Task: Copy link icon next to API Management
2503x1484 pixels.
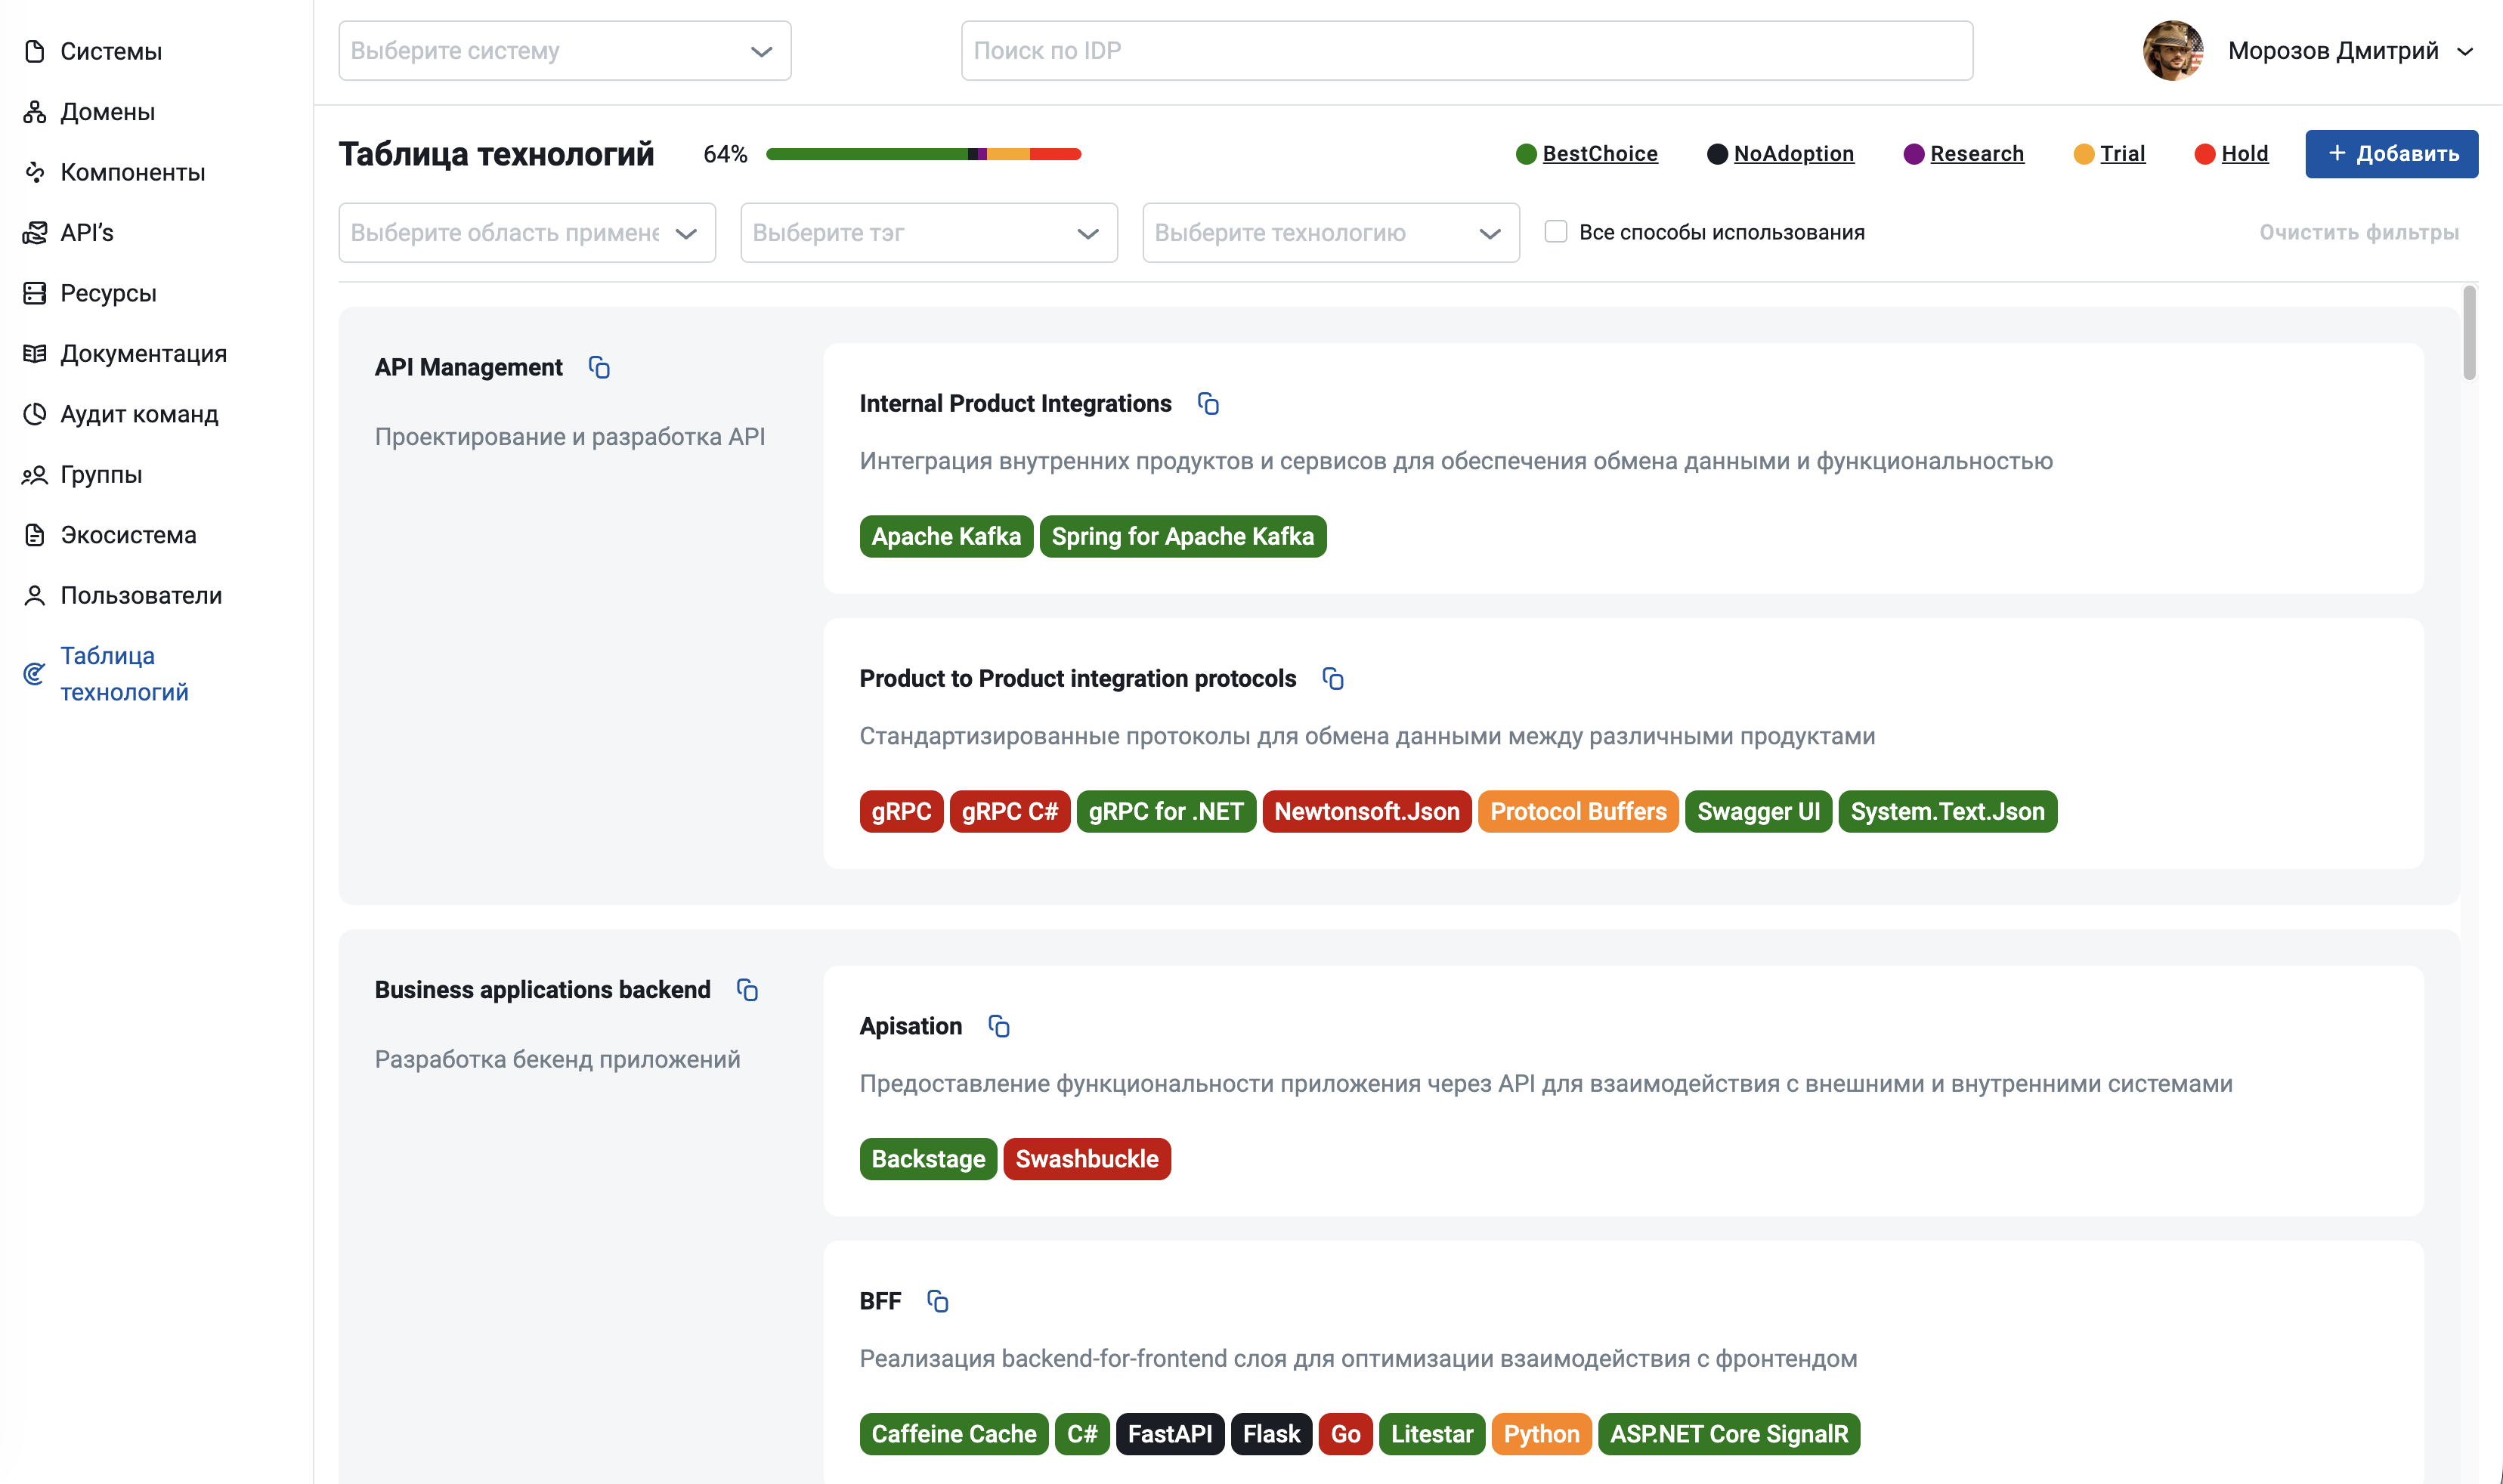Action: (599, 368)
